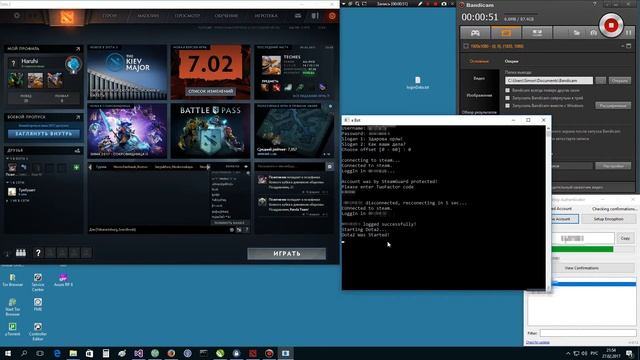
Task: Click View Confirmations button in authenticator
Action: coord(582,268)
